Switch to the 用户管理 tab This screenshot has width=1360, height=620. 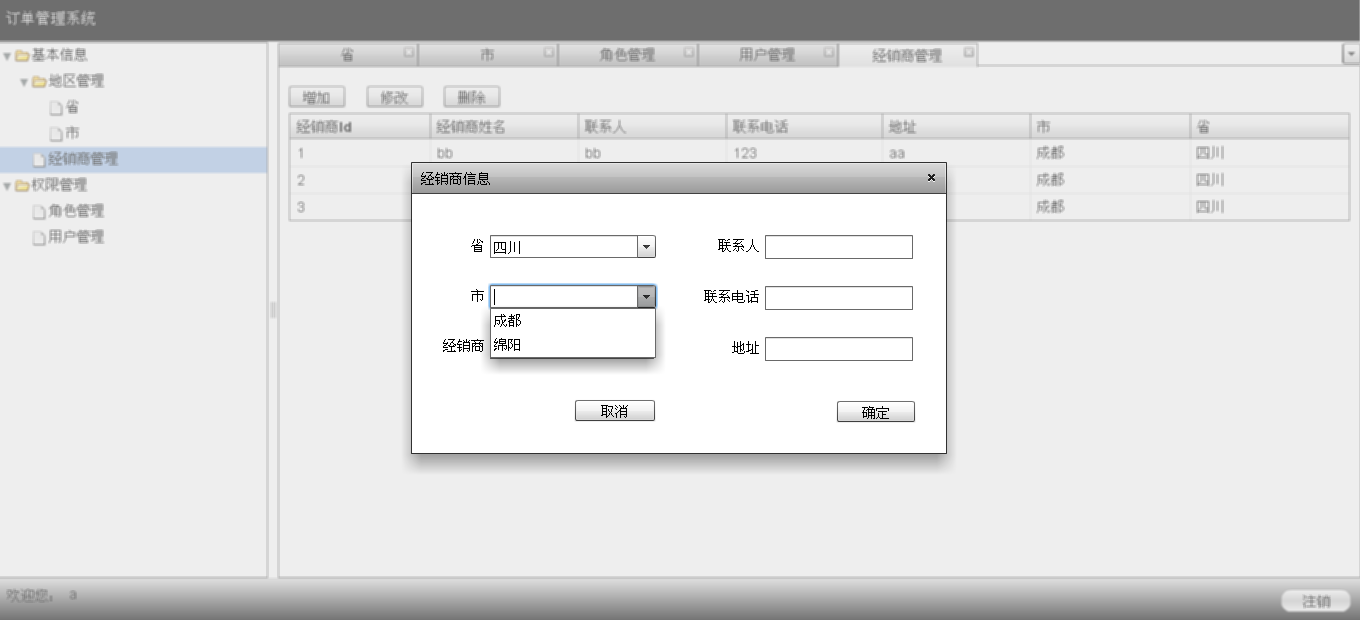click(768, 55)
